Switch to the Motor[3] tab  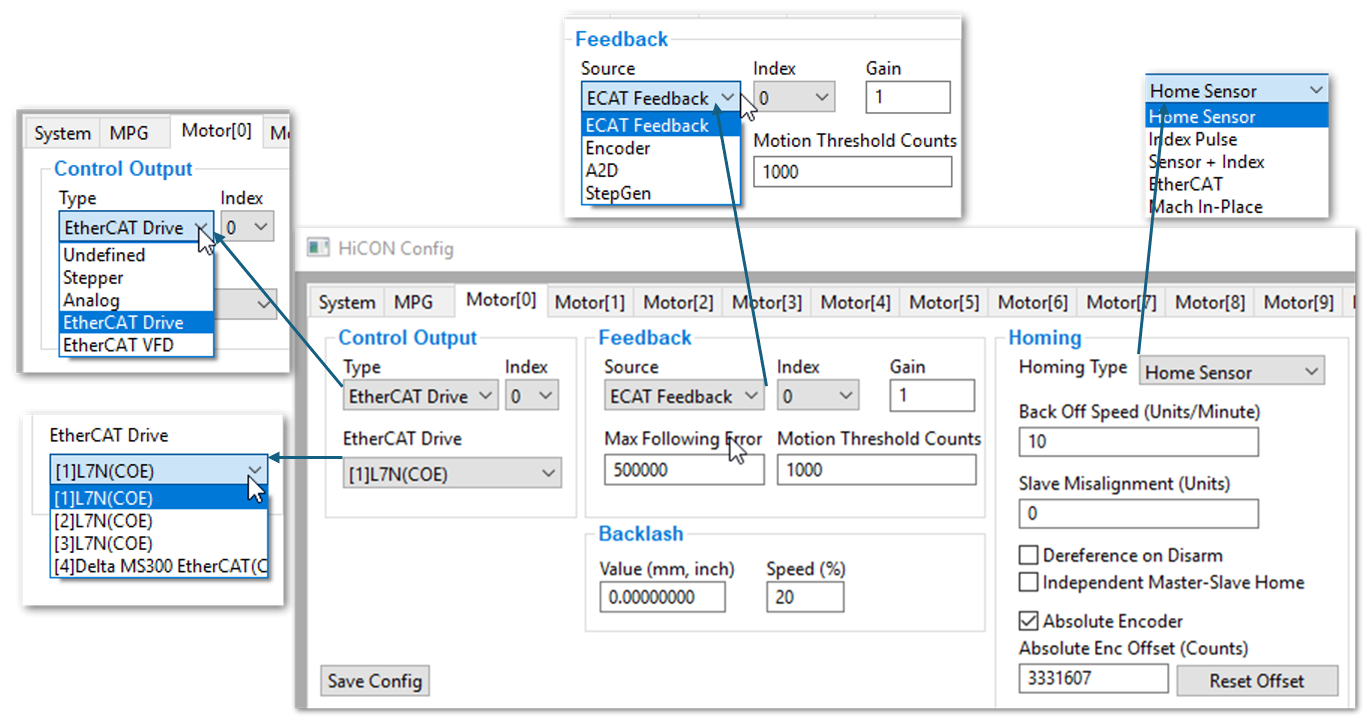coord(767,302)
